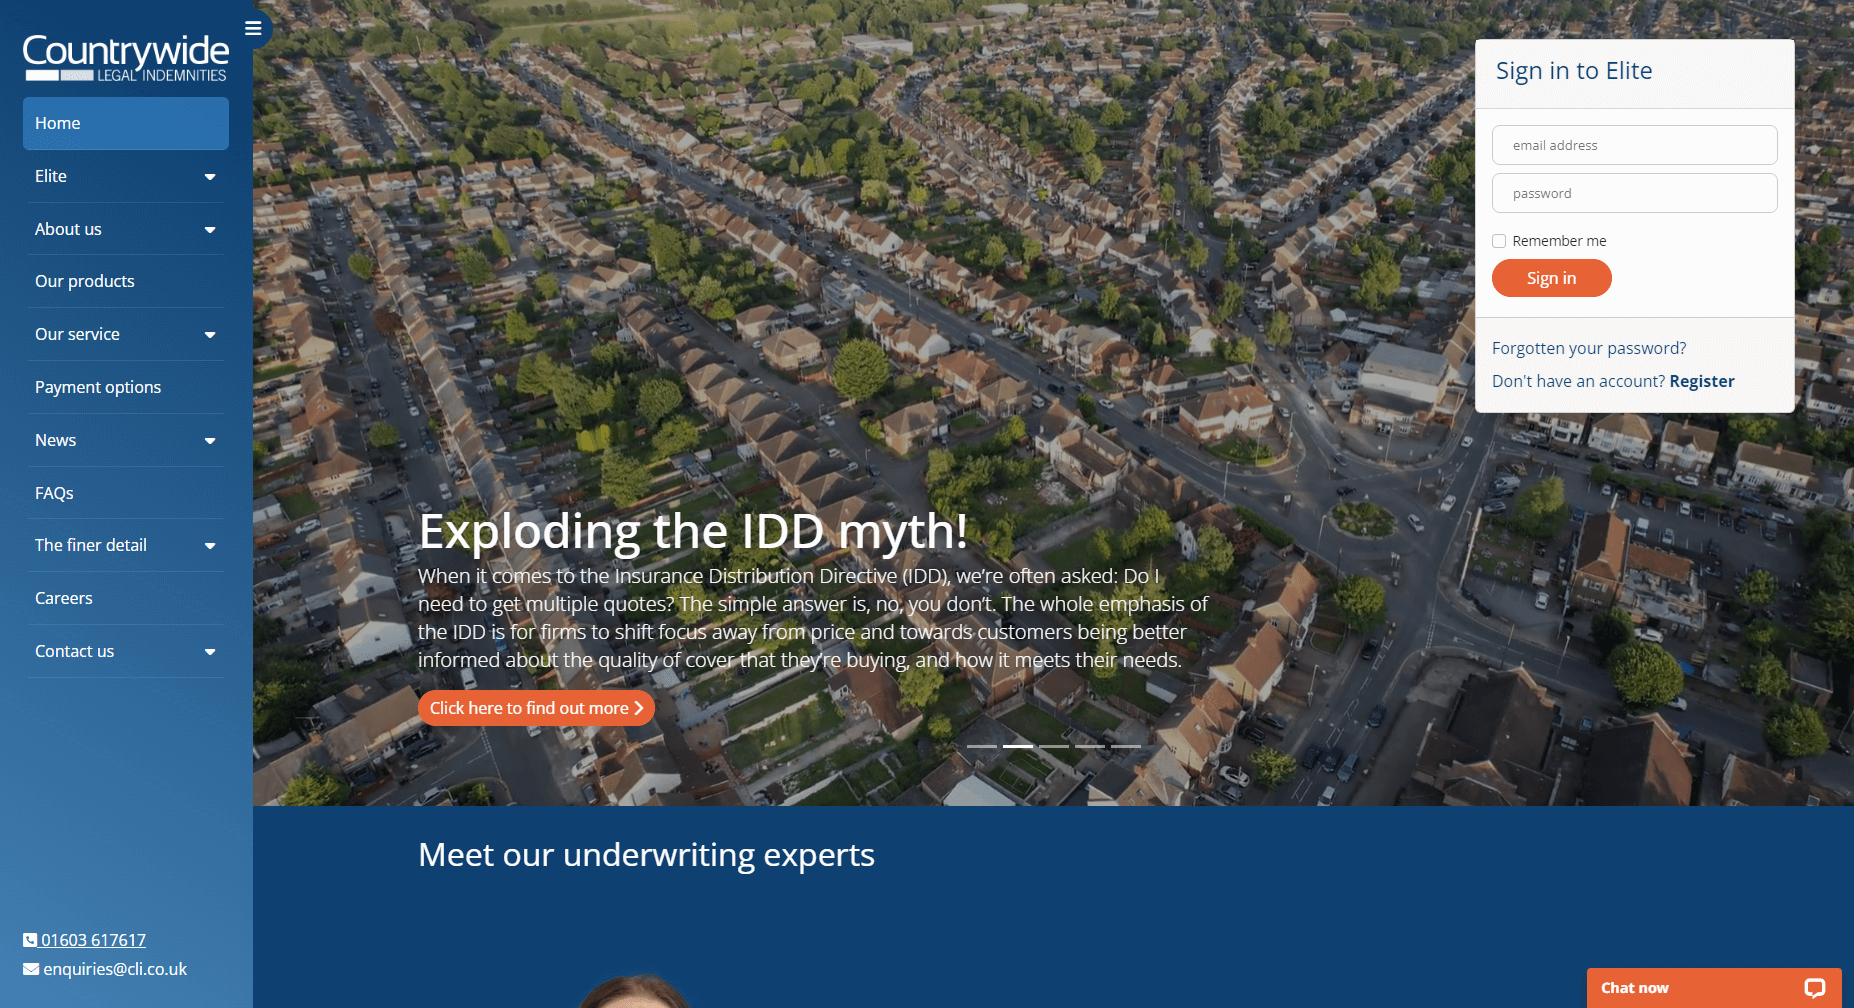Click 'Click here to find out more' button
This screenshot has height=1008, width=1854.
536,708
